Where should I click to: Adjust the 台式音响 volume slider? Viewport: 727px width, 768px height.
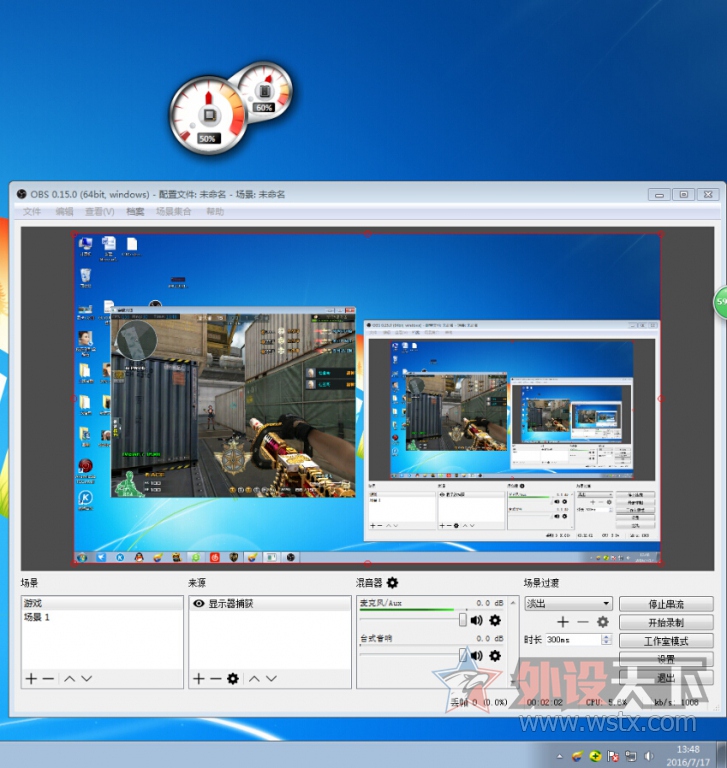[x=462, y=655]
